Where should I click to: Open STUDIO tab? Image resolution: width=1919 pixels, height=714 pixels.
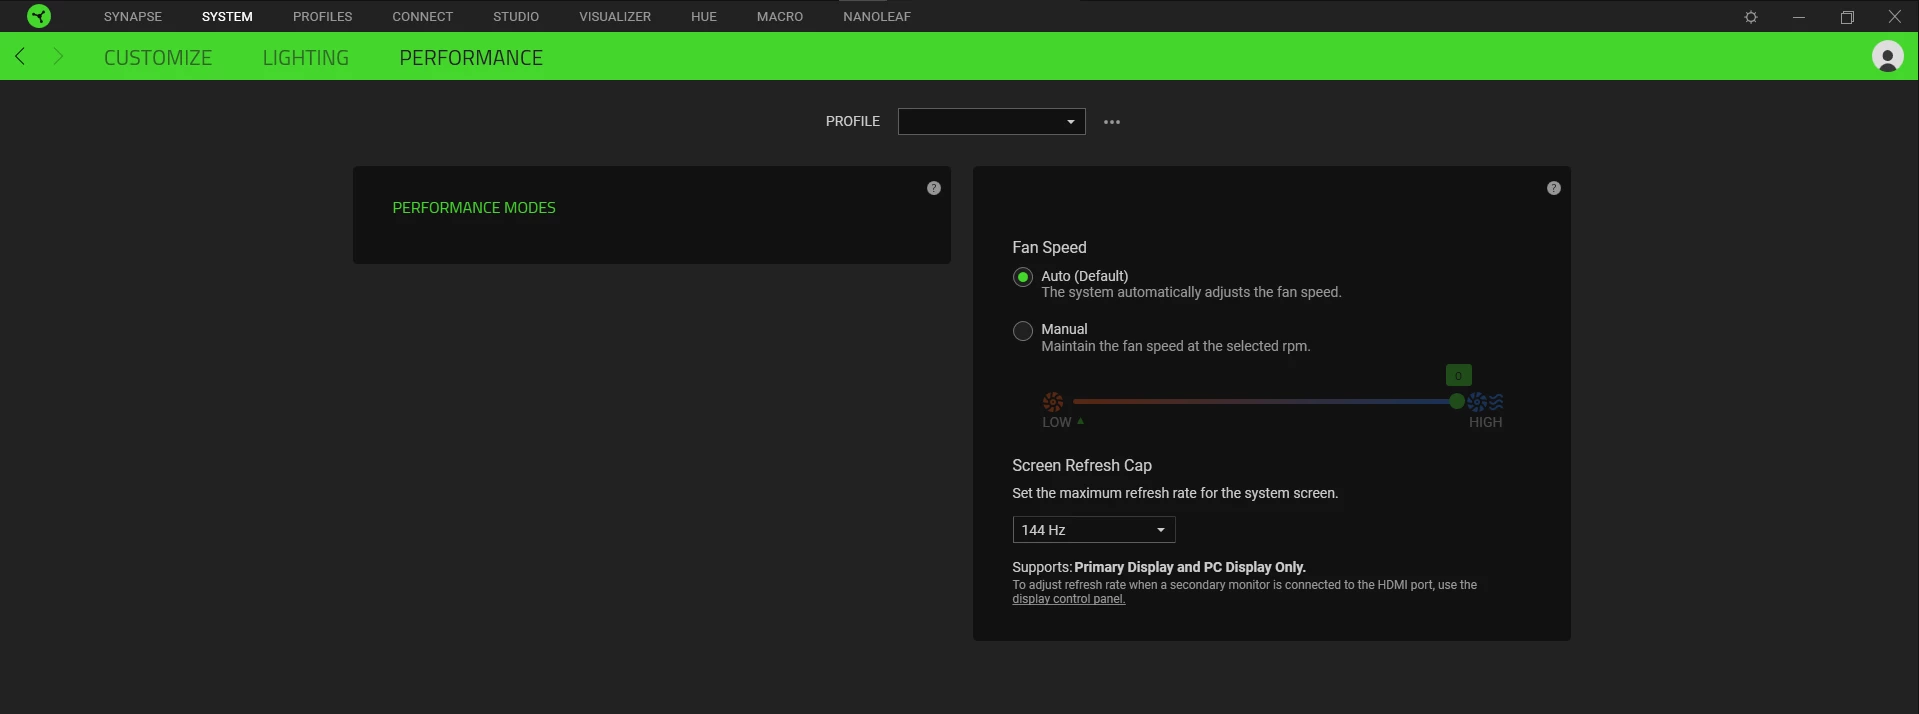click(x=516, y=17)
